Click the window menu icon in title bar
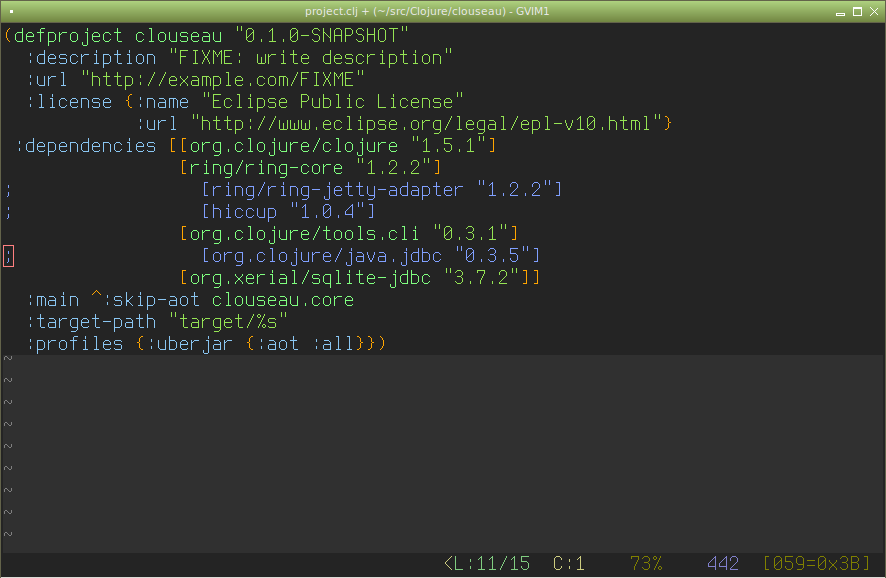This screenshot has width=886, height=578. click(11, 11)
